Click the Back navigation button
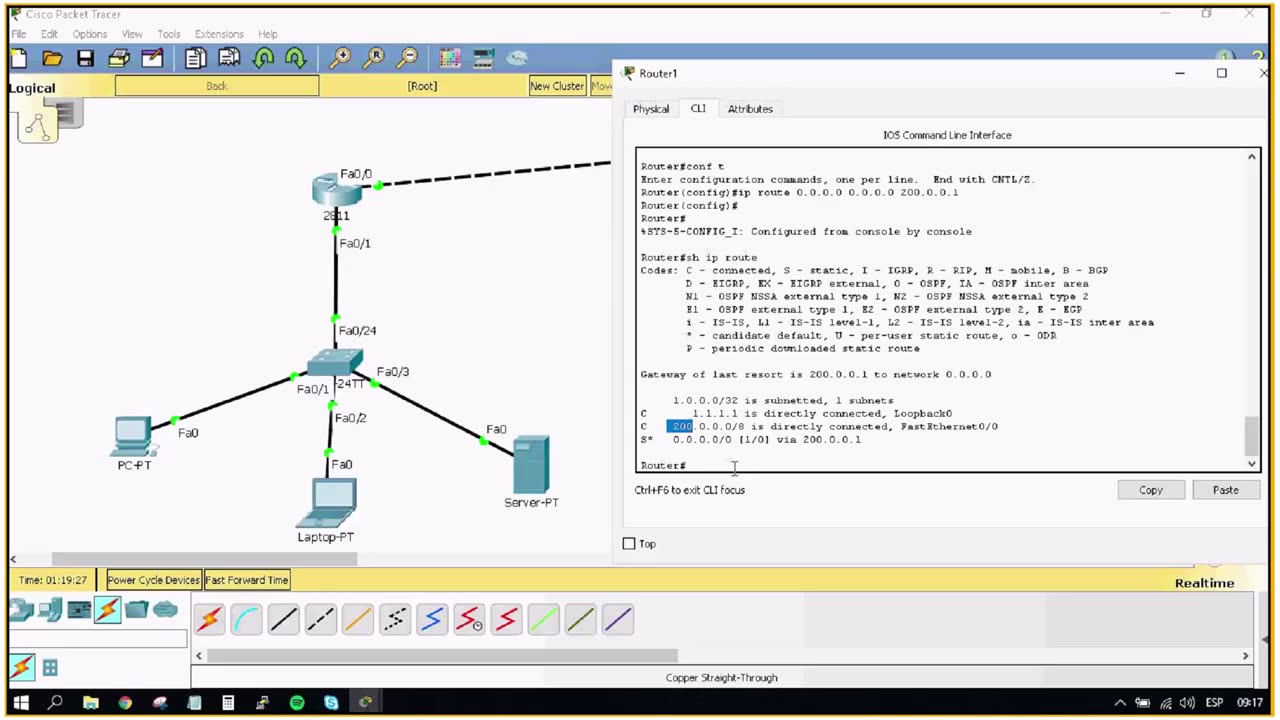1280x720 pixels. [x=217, y=86]
